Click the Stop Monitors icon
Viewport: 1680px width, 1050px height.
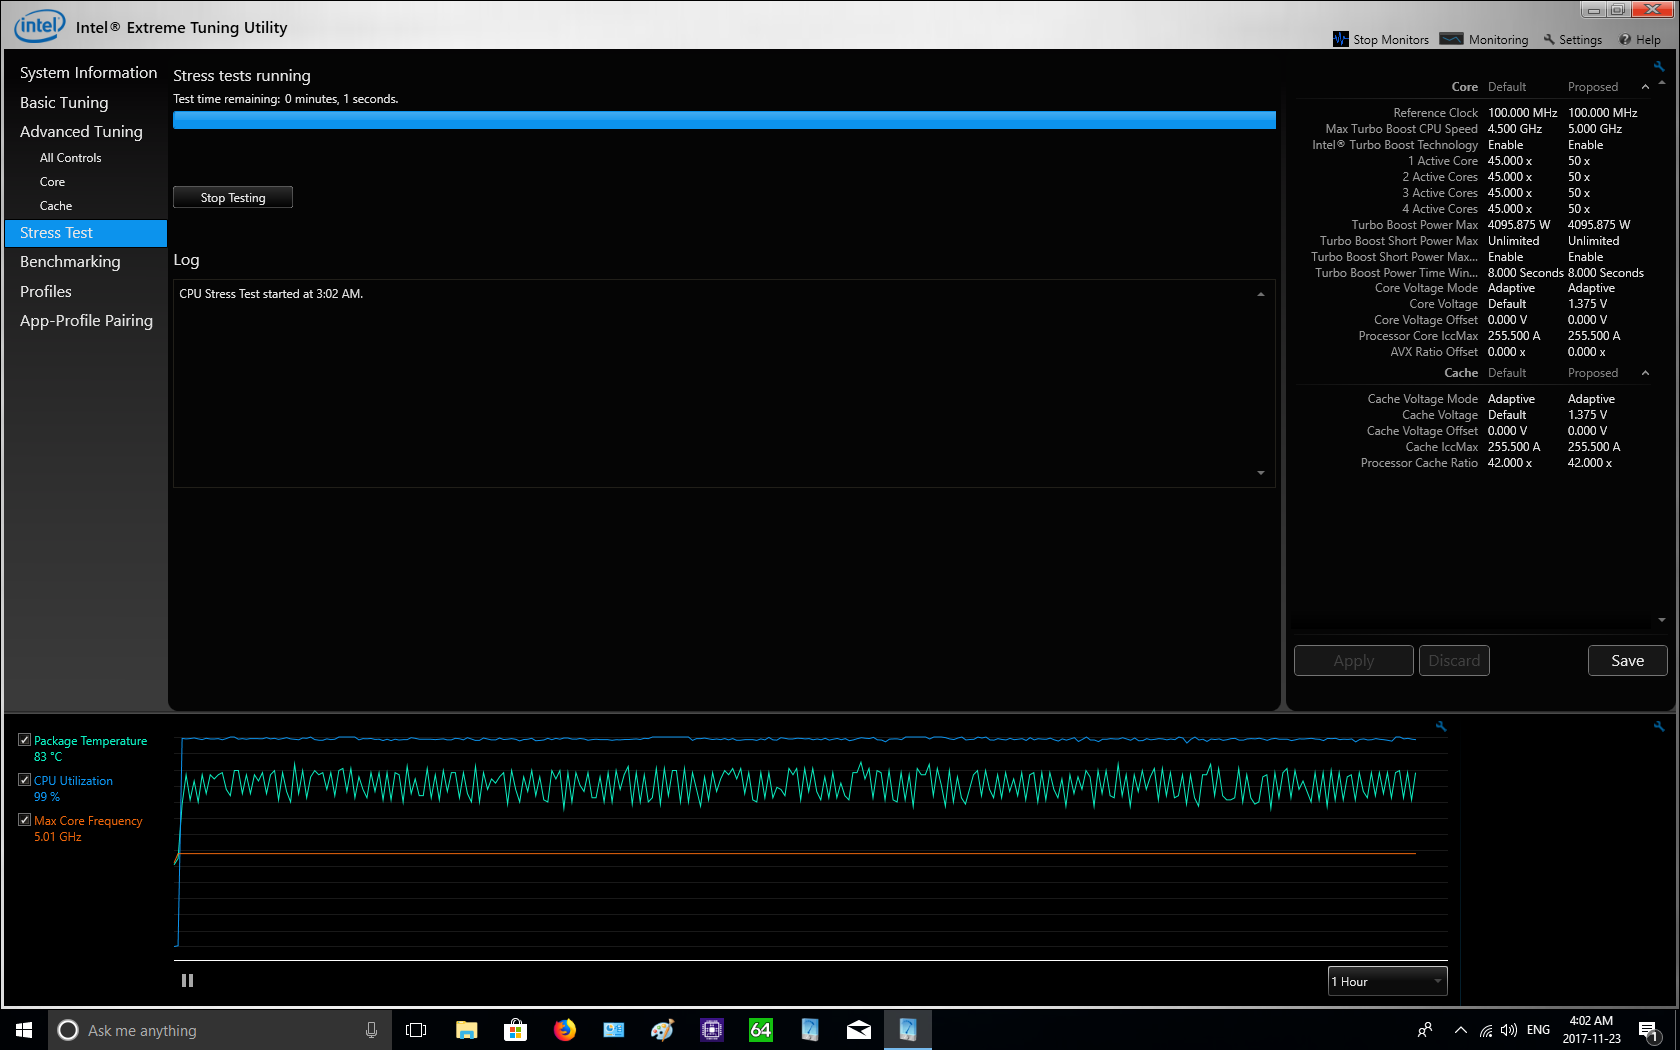point(1341,39)
